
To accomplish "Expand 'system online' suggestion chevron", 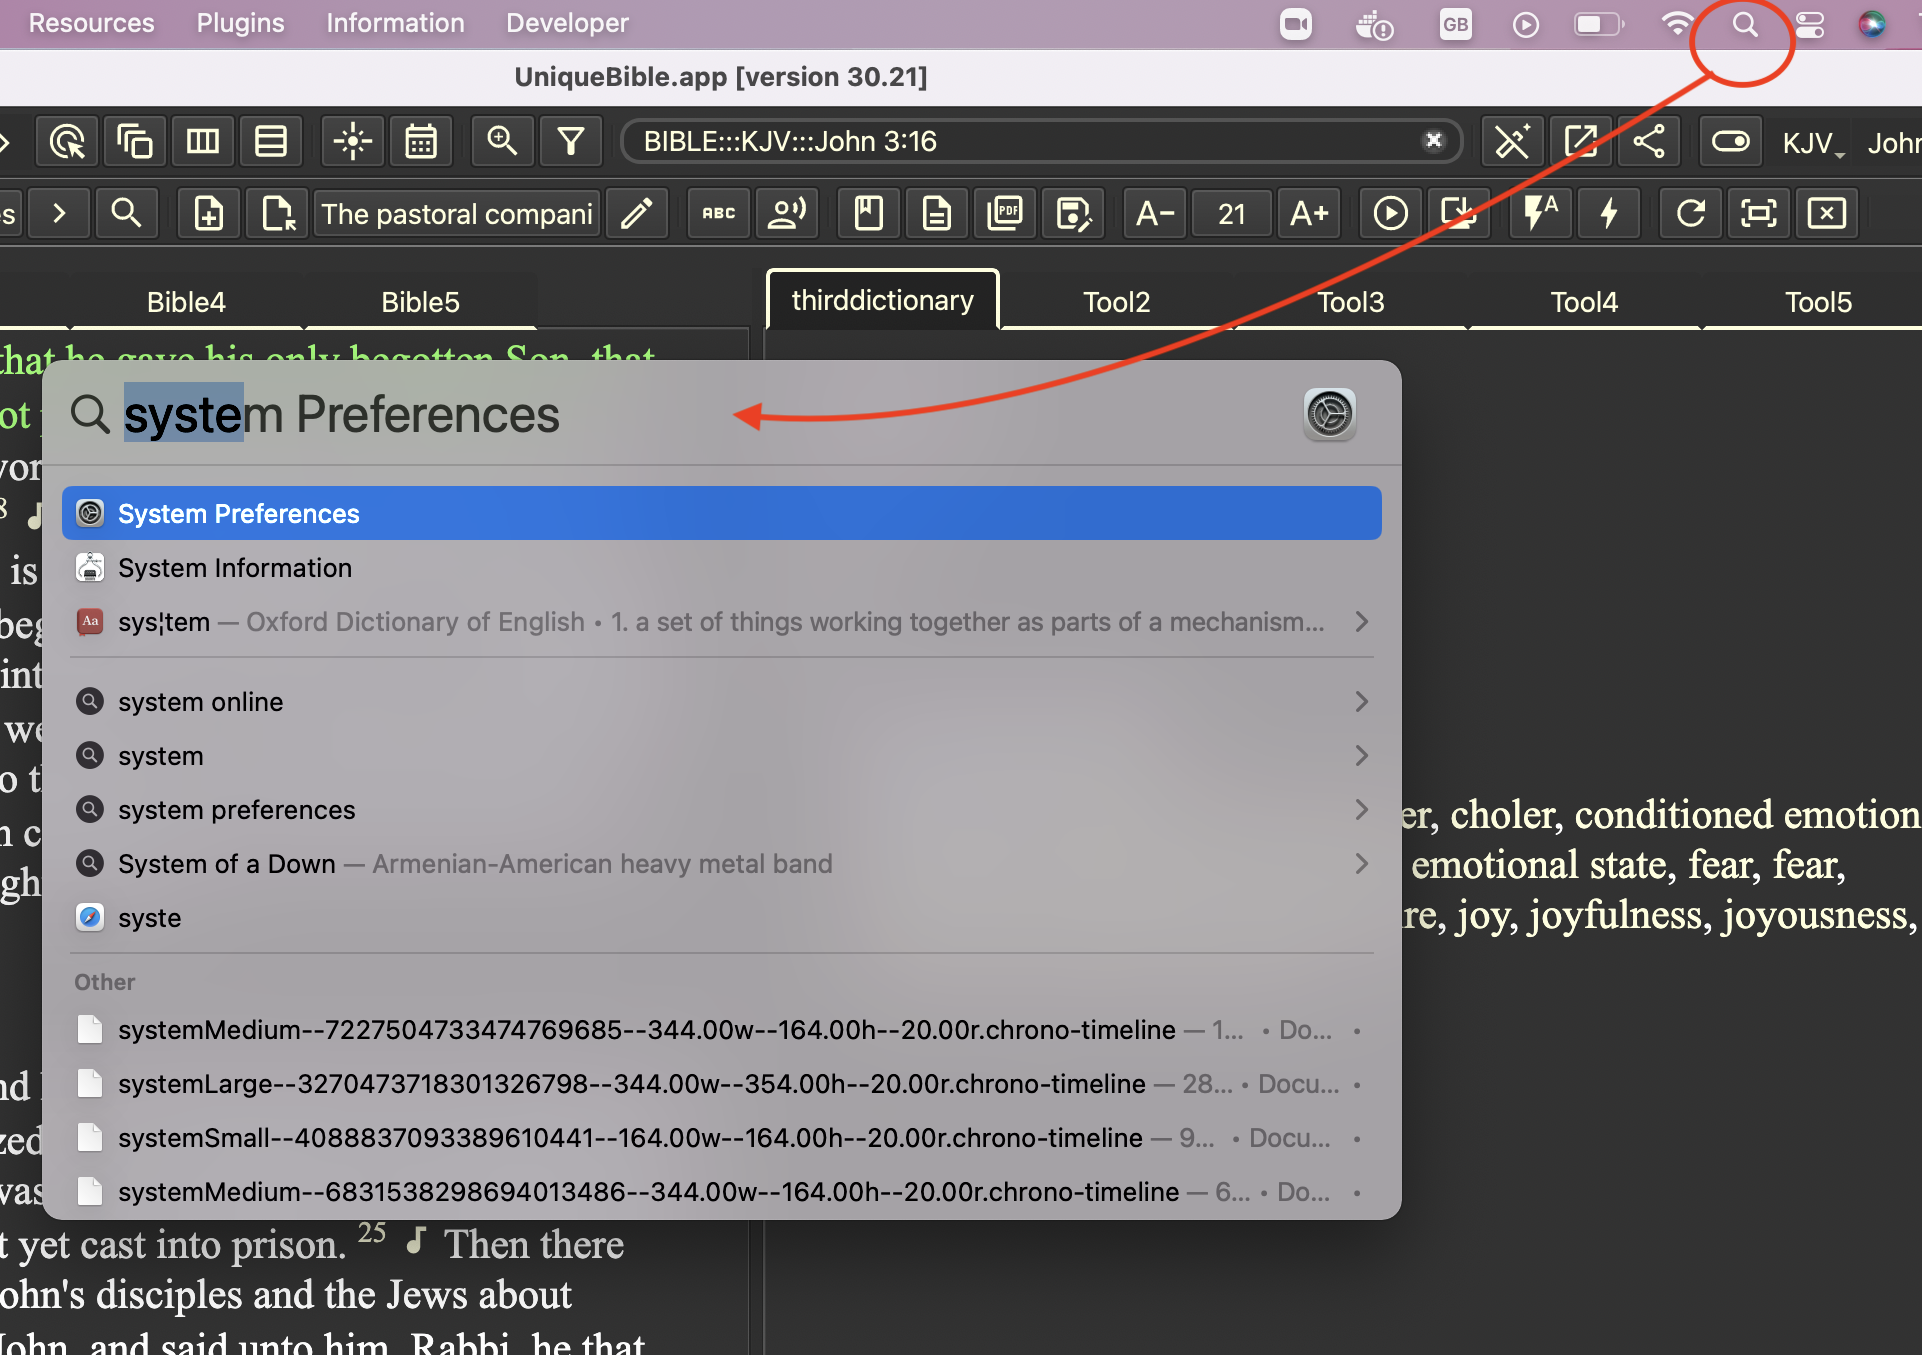I will pos(1361,701).
